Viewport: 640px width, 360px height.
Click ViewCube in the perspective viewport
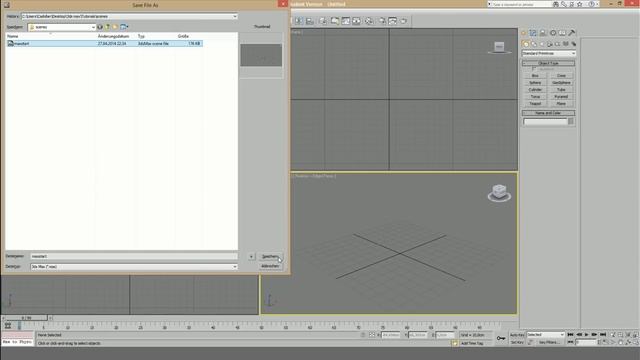coord(499,193)
